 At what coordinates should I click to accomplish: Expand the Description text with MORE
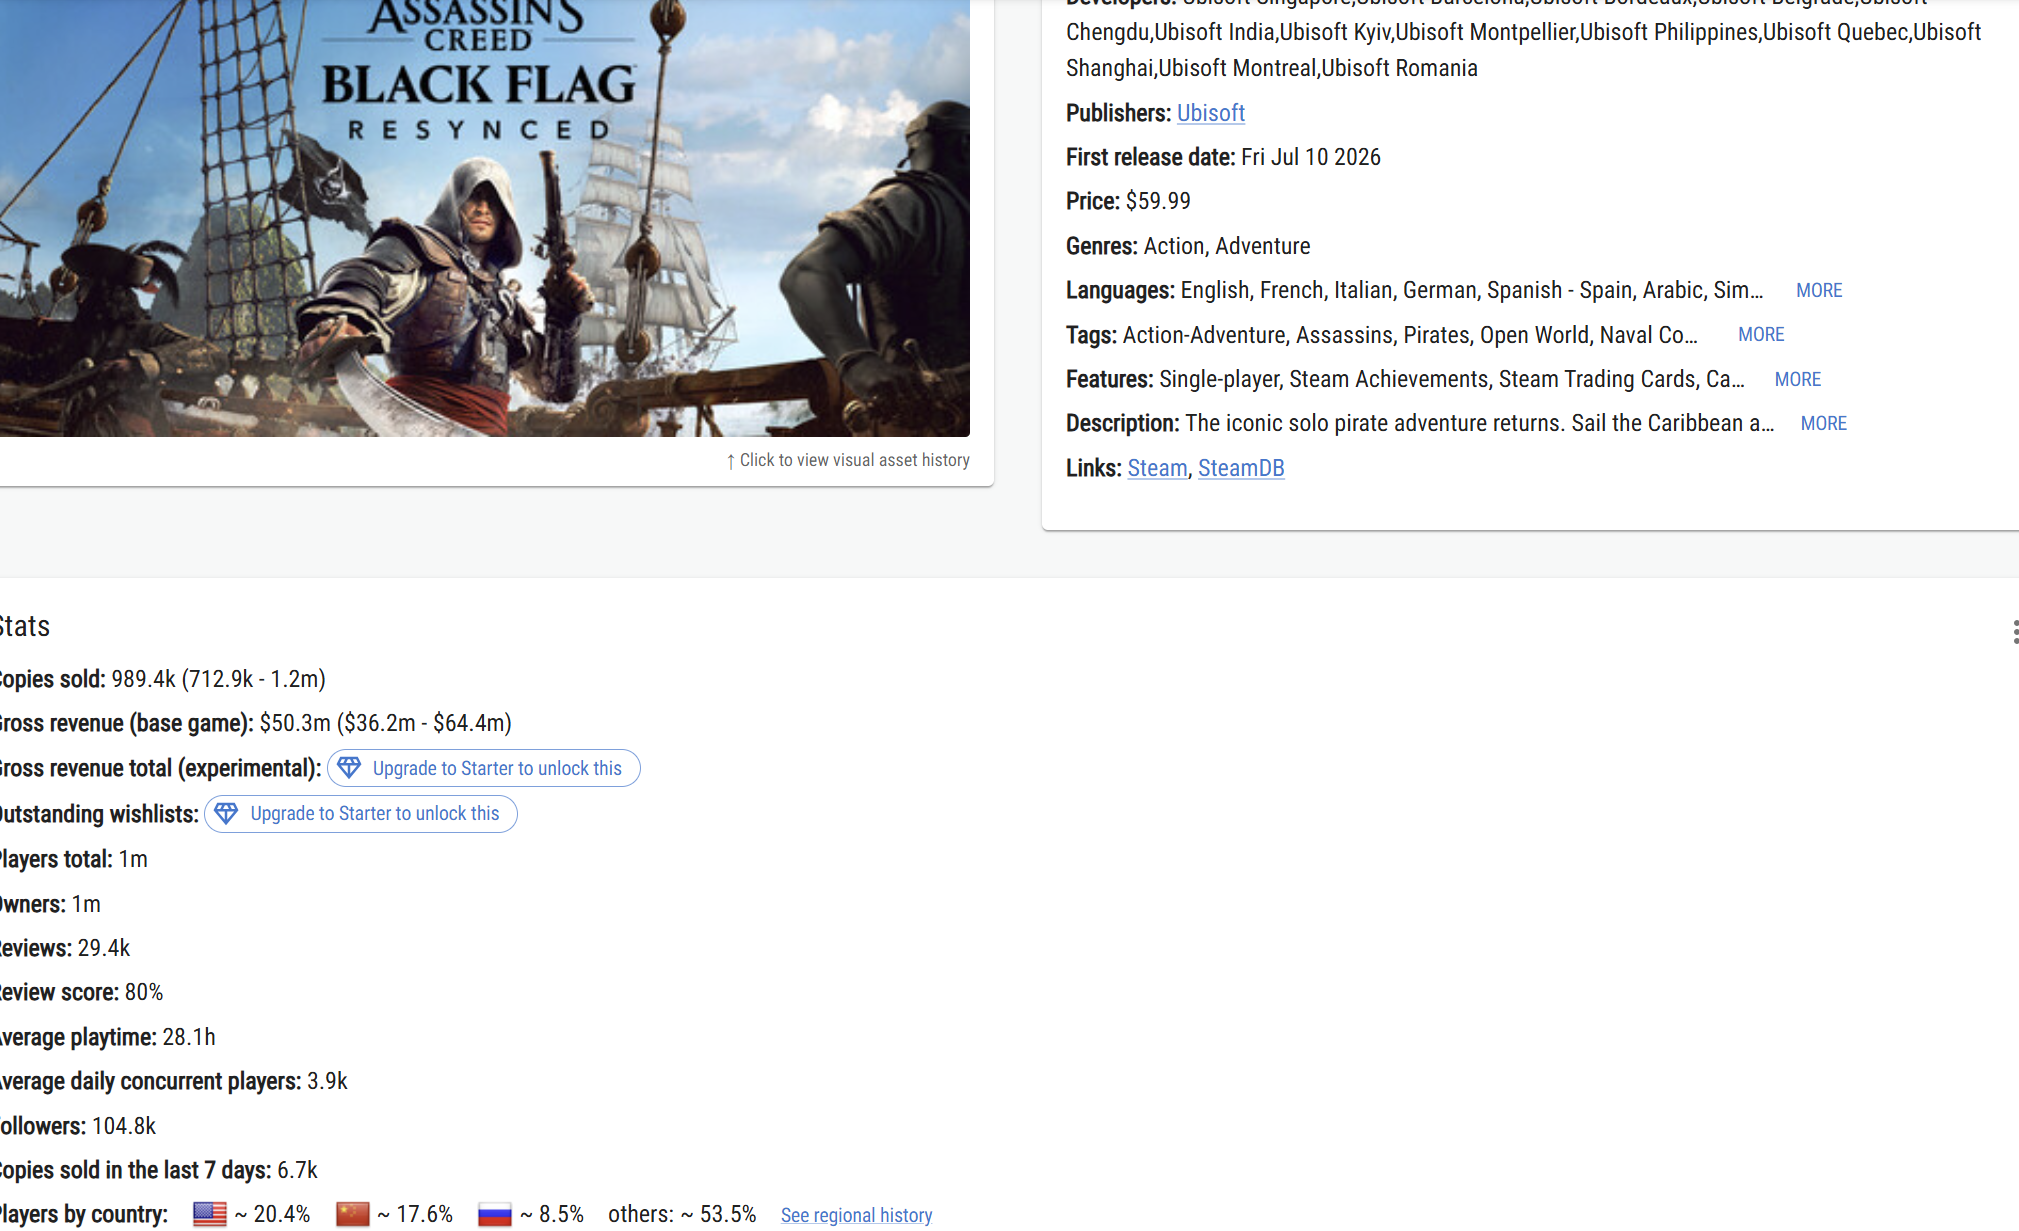pos(1823,423)
